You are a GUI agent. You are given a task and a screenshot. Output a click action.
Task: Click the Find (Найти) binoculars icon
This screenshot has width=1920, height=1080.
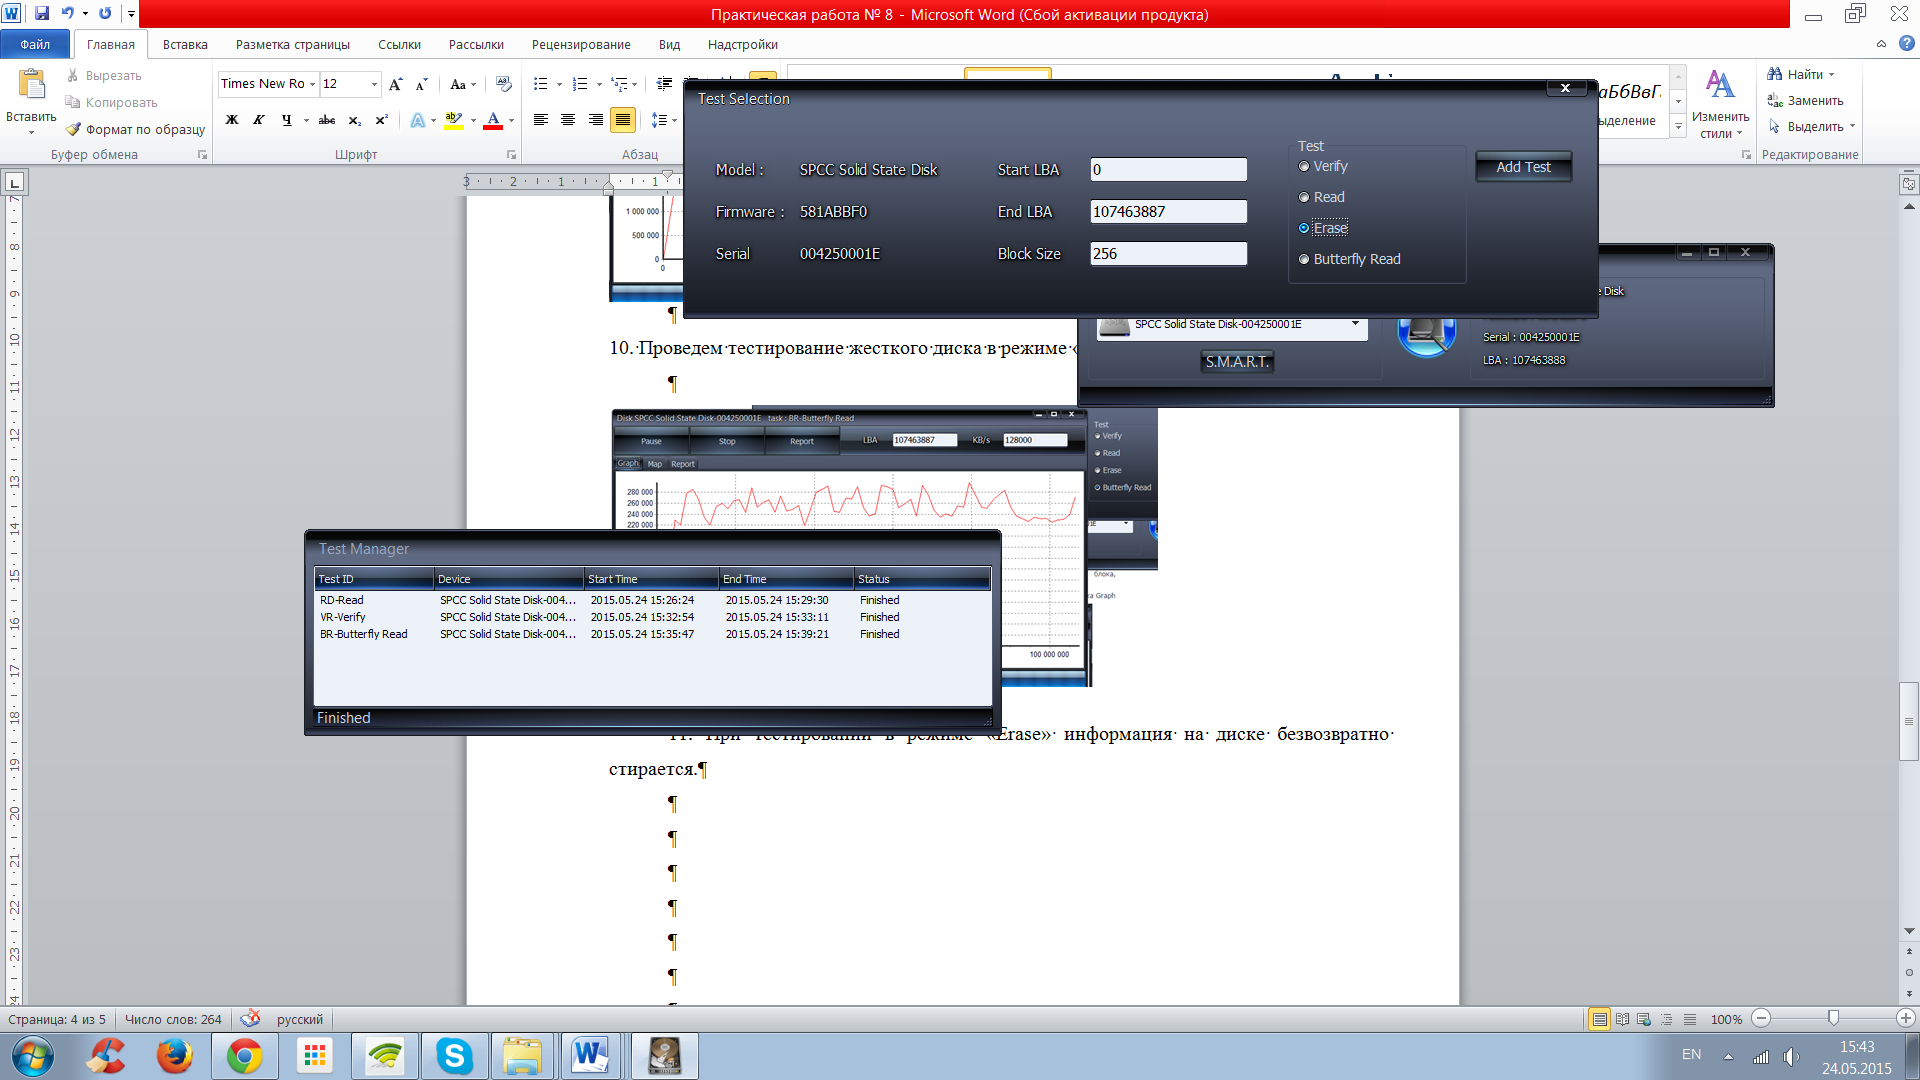1775,74
